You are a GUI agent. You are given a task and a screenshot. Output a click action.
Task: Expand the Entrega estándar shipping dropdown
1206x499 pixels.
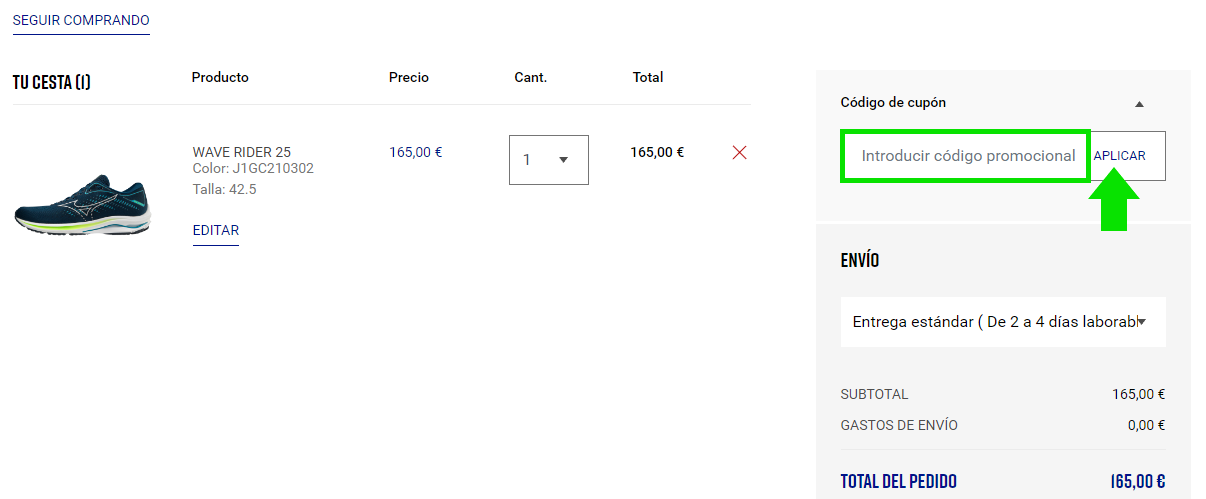coord(1002,322)
